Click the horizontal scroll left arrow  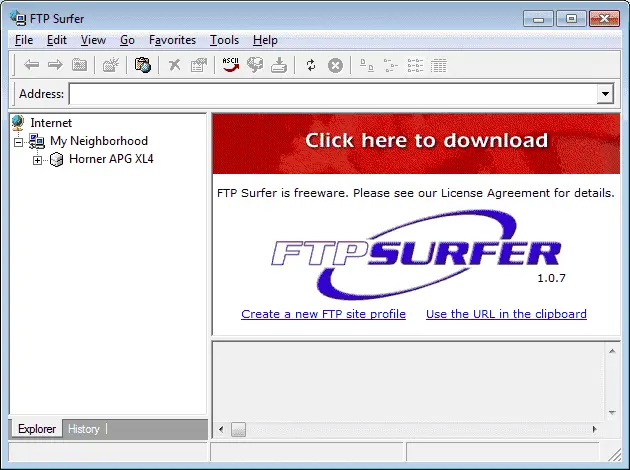[x=221, y=429]
